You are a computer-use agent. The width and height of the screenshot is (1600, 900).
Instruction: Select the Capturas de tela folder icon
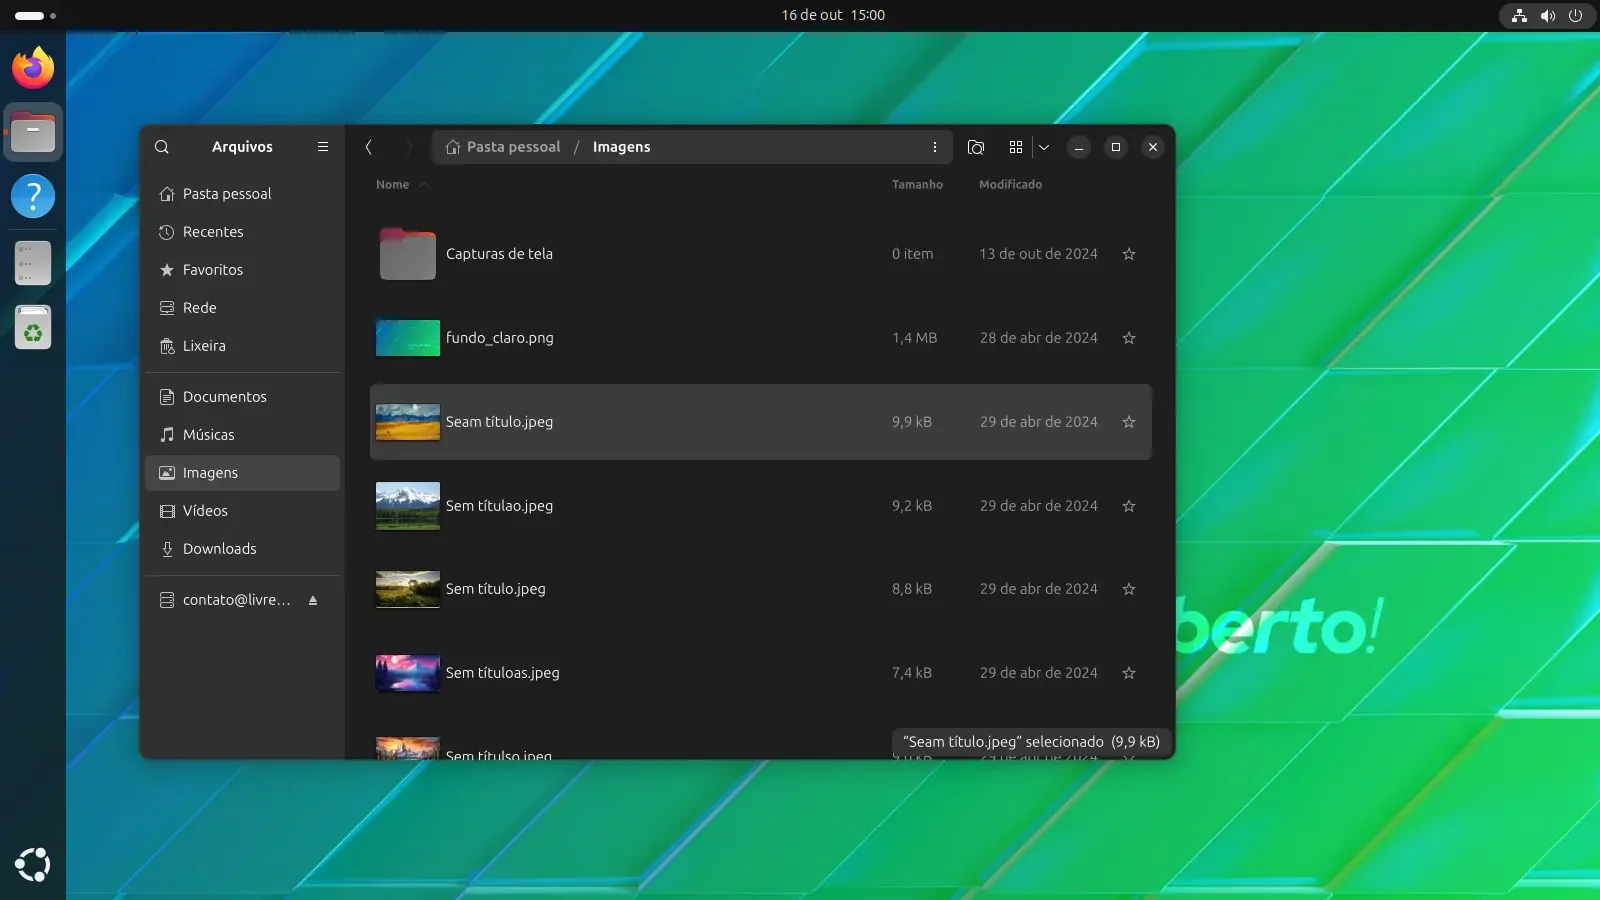407,254
